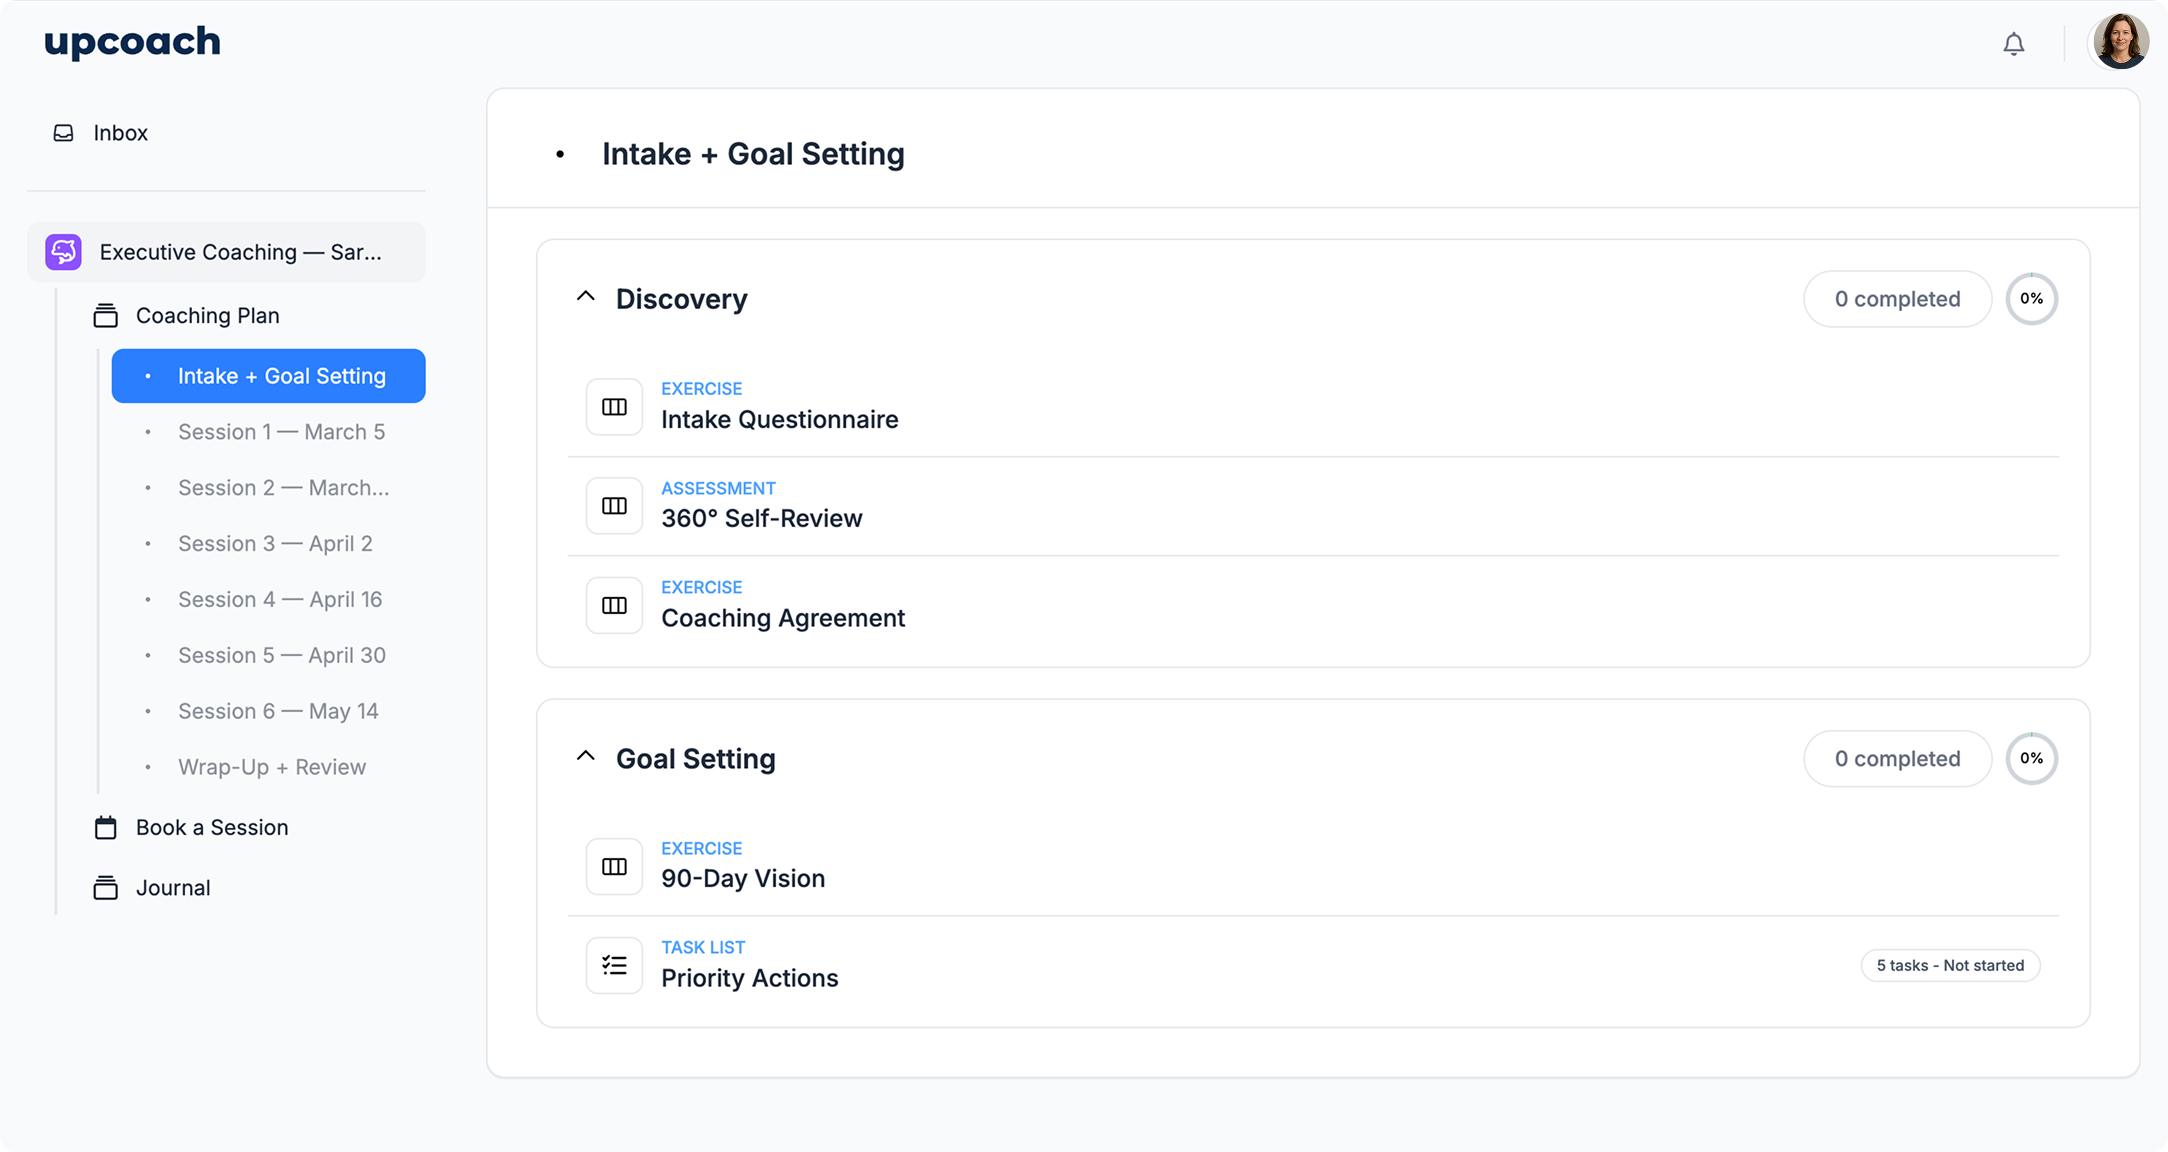Click the Journal stack icon

tap(105, 888)
